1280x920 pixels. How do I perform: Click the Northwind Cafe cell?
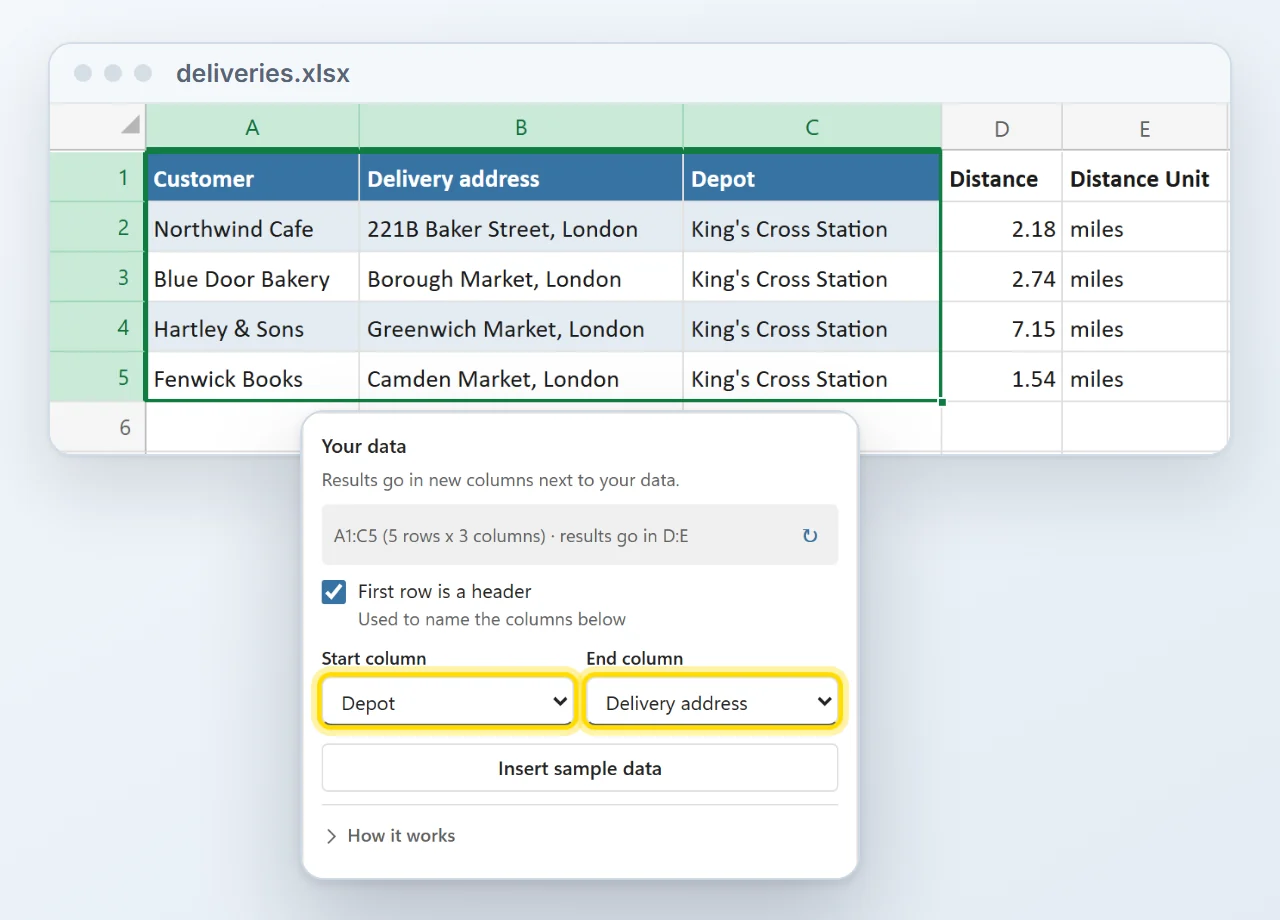tap(252, 227)
